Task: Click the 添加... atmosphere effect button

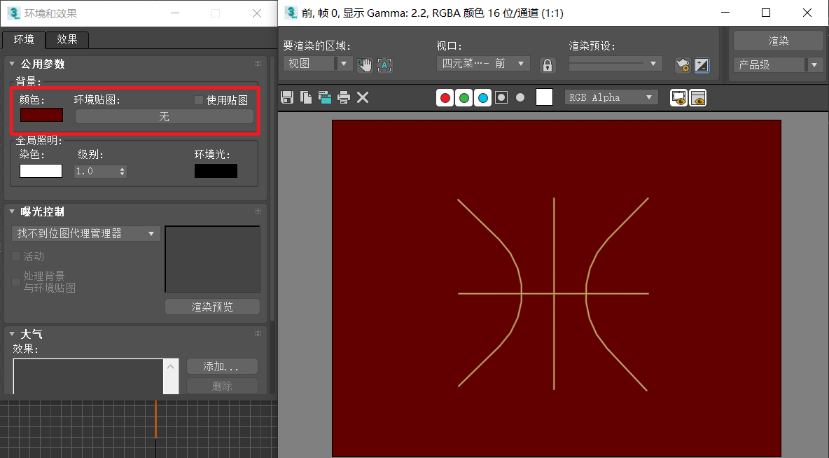Action: (222, 367)
